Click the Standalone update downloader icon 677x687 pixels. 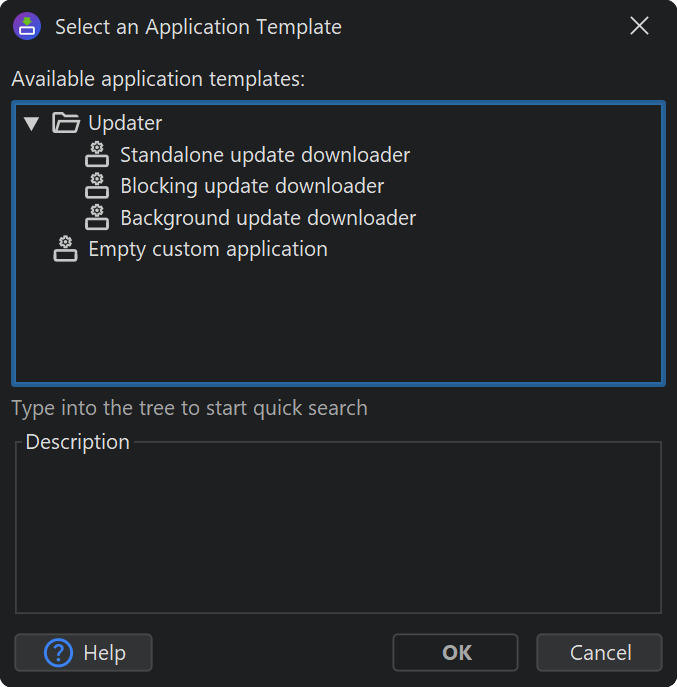coord(97,155)
